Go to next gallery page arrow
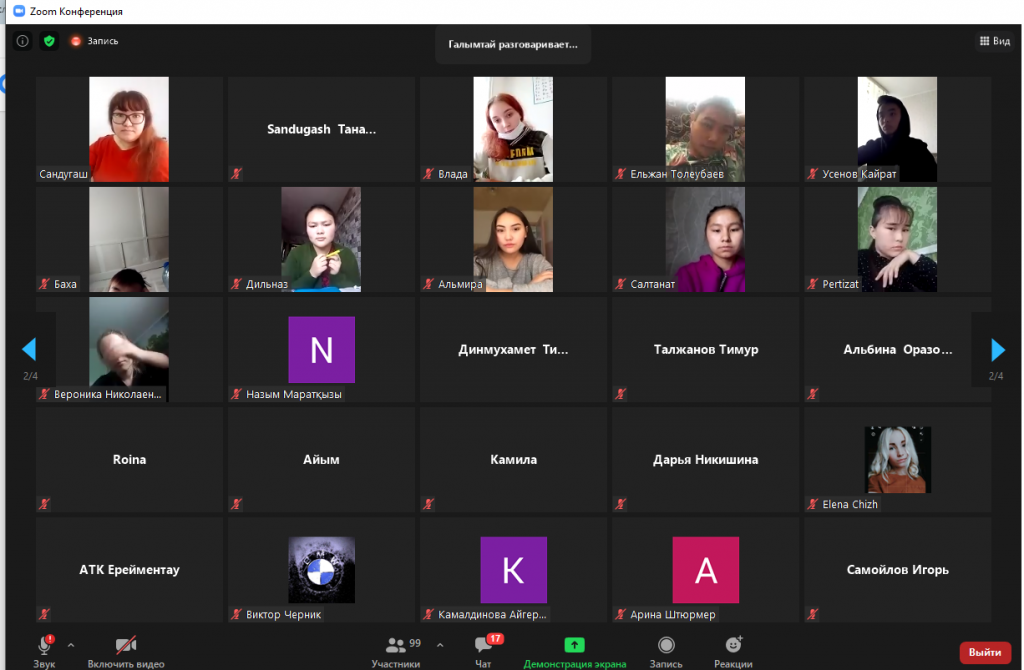Viewport: 1024px width, 670px height. tap(997, 349)
